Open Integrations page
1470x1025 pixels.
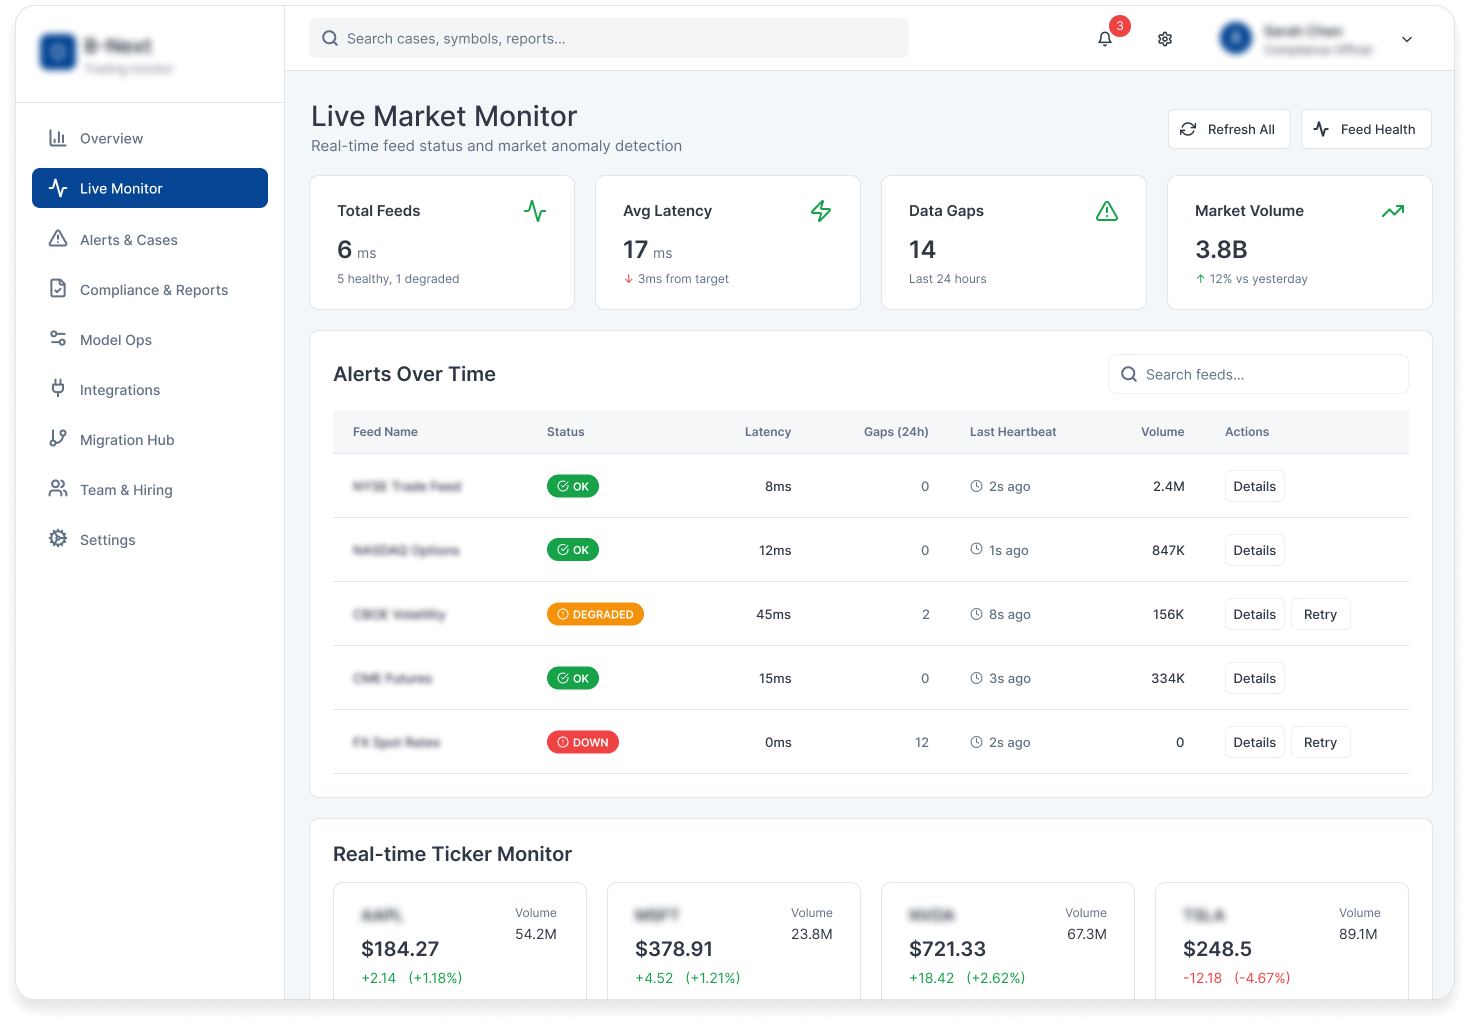[x=150, y=390]
